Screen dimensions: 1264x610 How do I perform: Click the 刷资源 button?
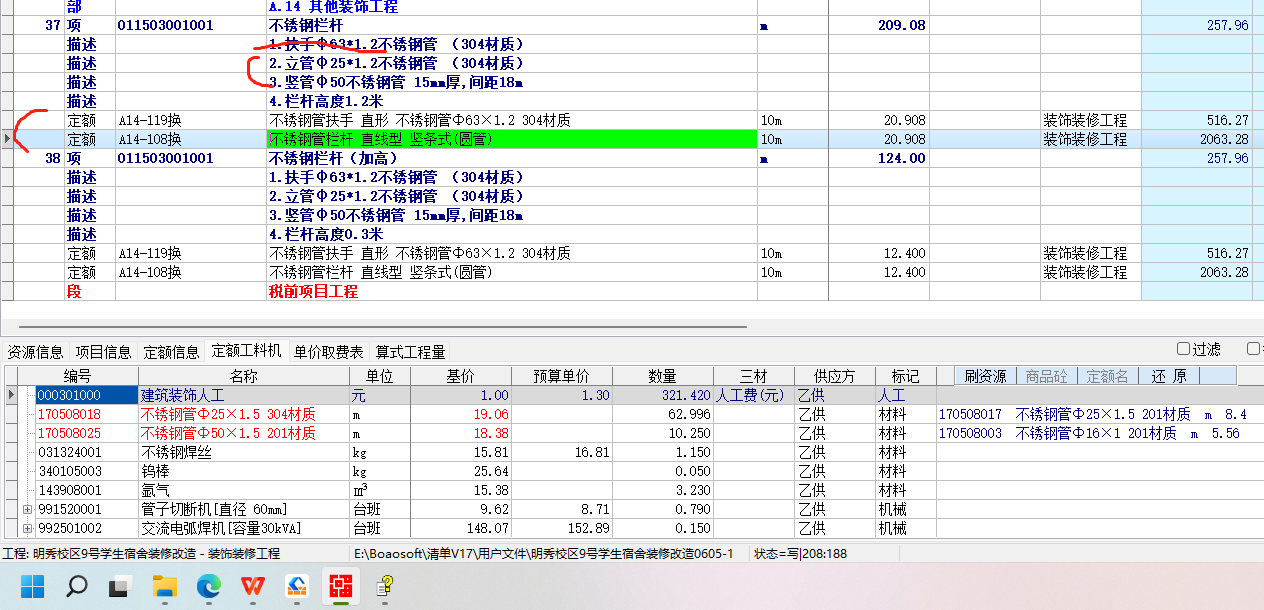click(985, 376)
